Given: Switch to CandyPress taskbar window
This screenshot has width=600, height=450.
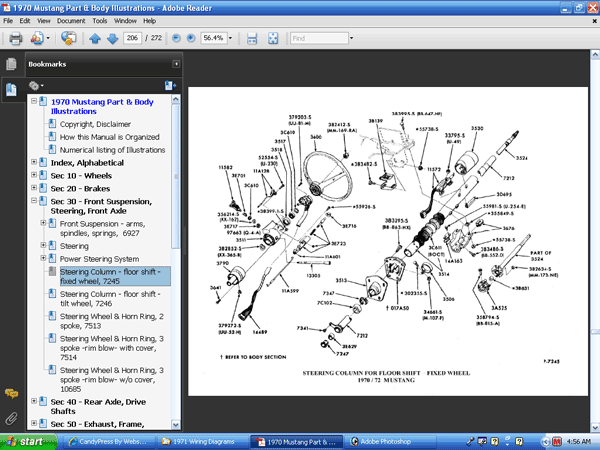Looking at the screenshot, I should [108, 442].
